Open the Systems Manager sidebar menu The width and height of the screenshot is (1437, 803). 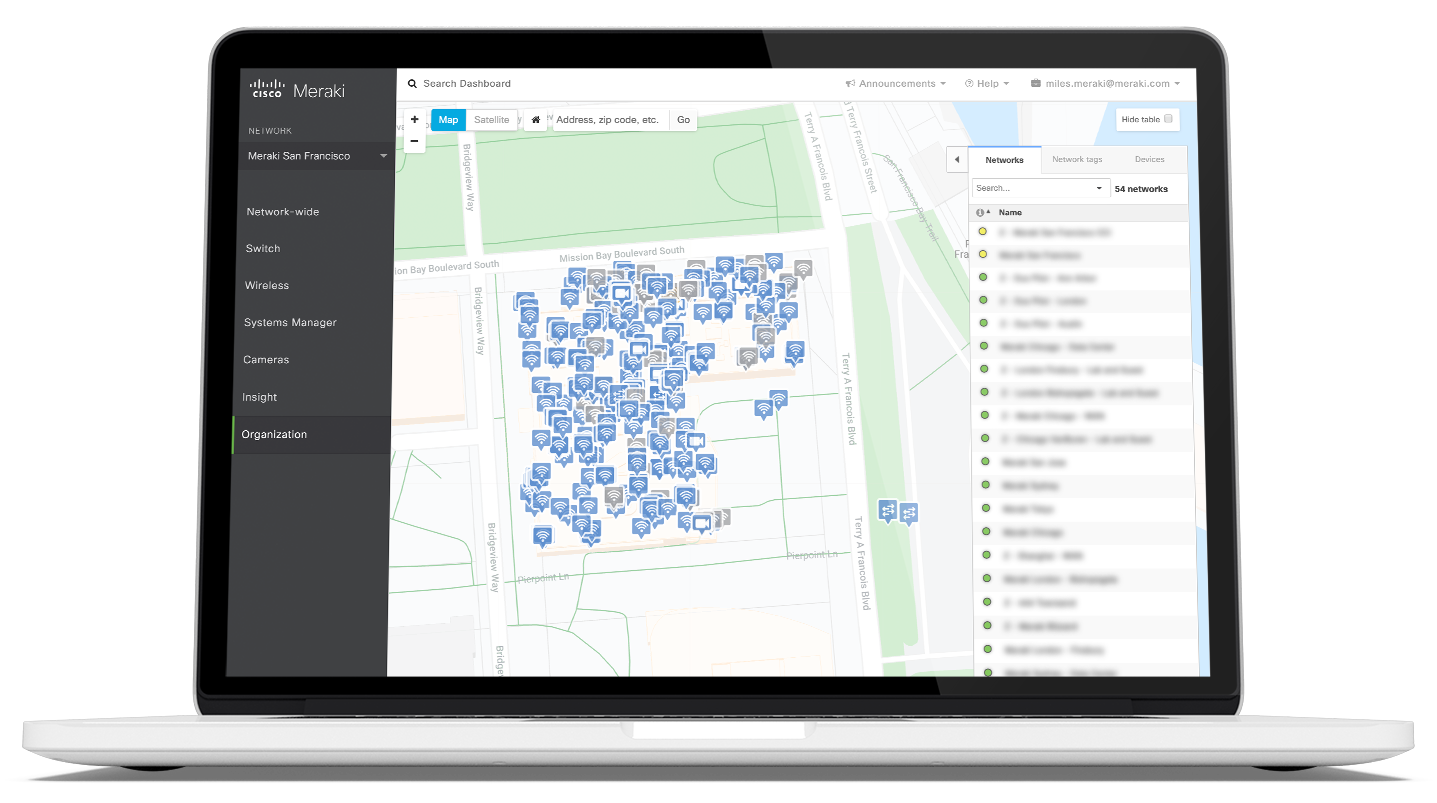click(290, 323)
